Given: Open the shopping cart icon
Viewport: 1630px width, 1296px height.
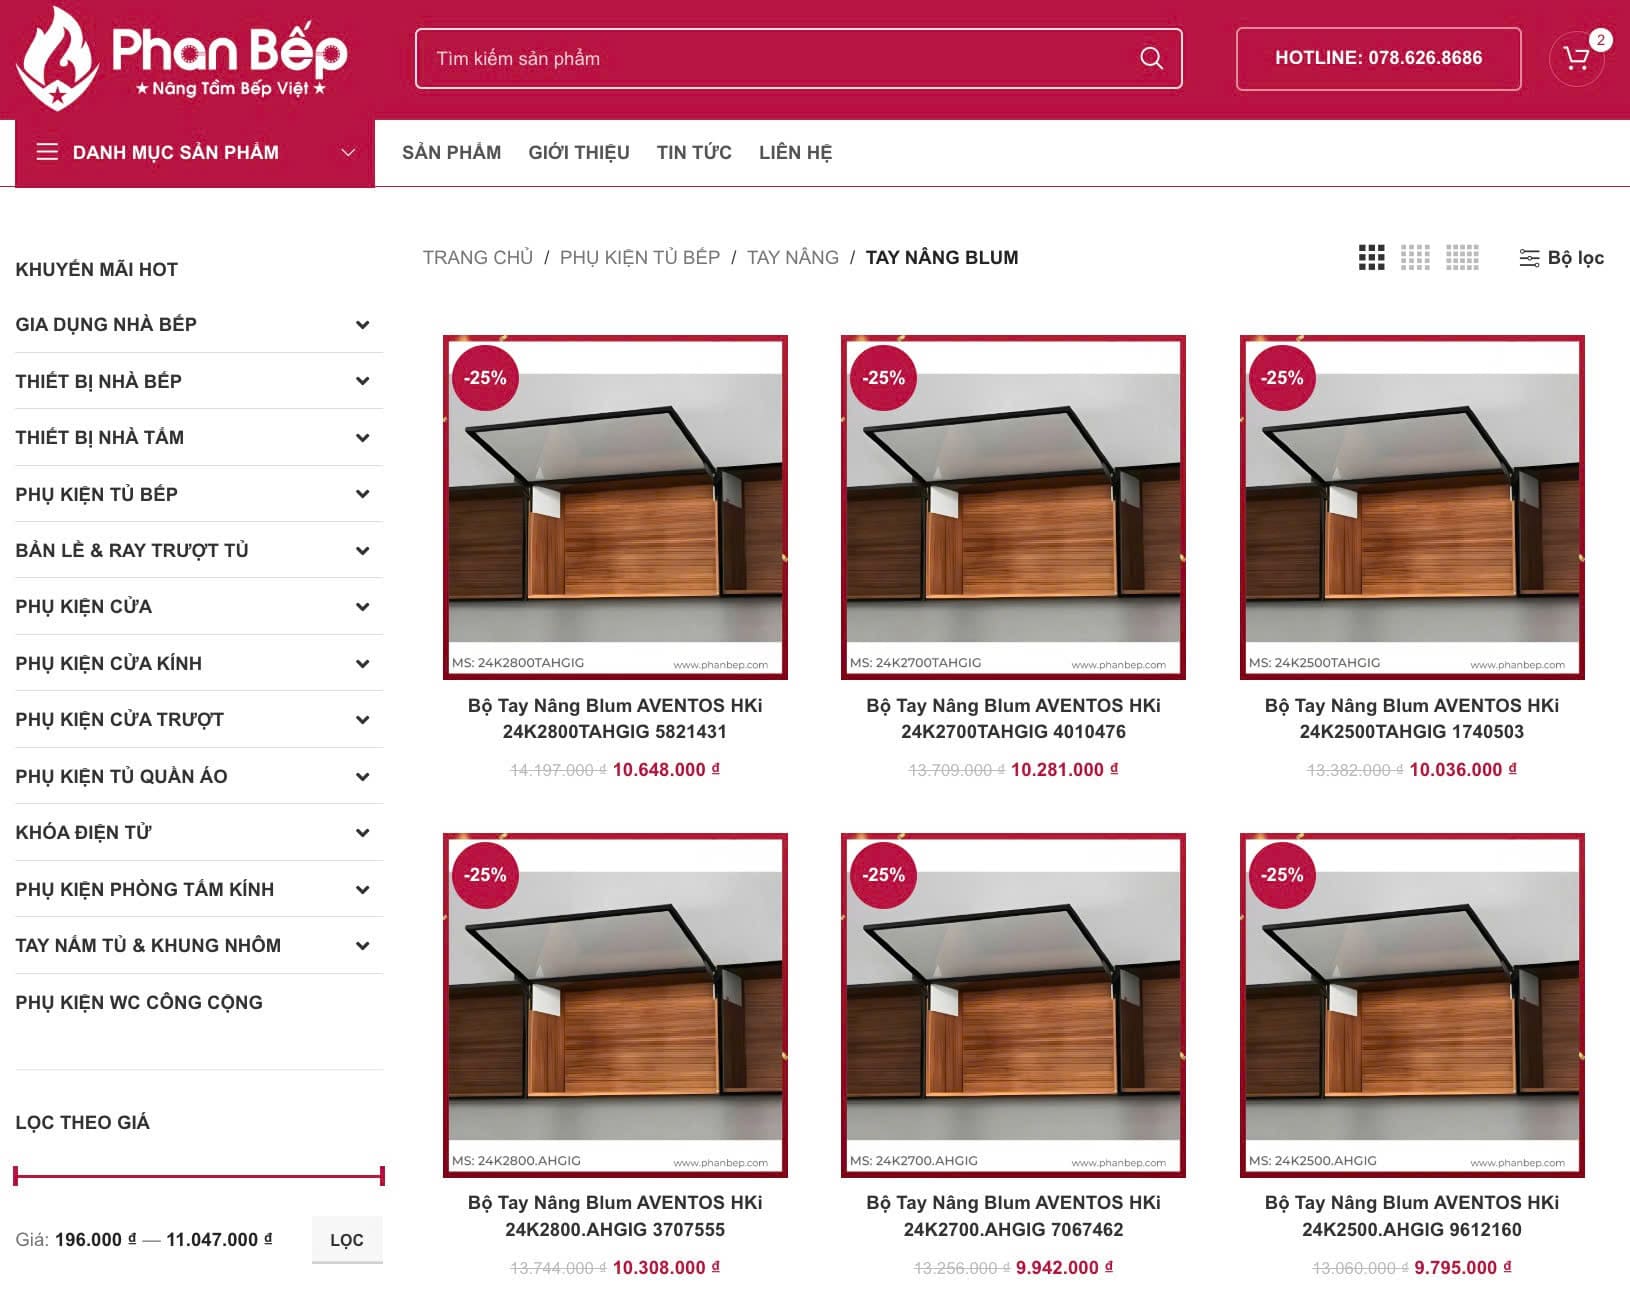Looking at the screenshot, I should point(1577,58).
